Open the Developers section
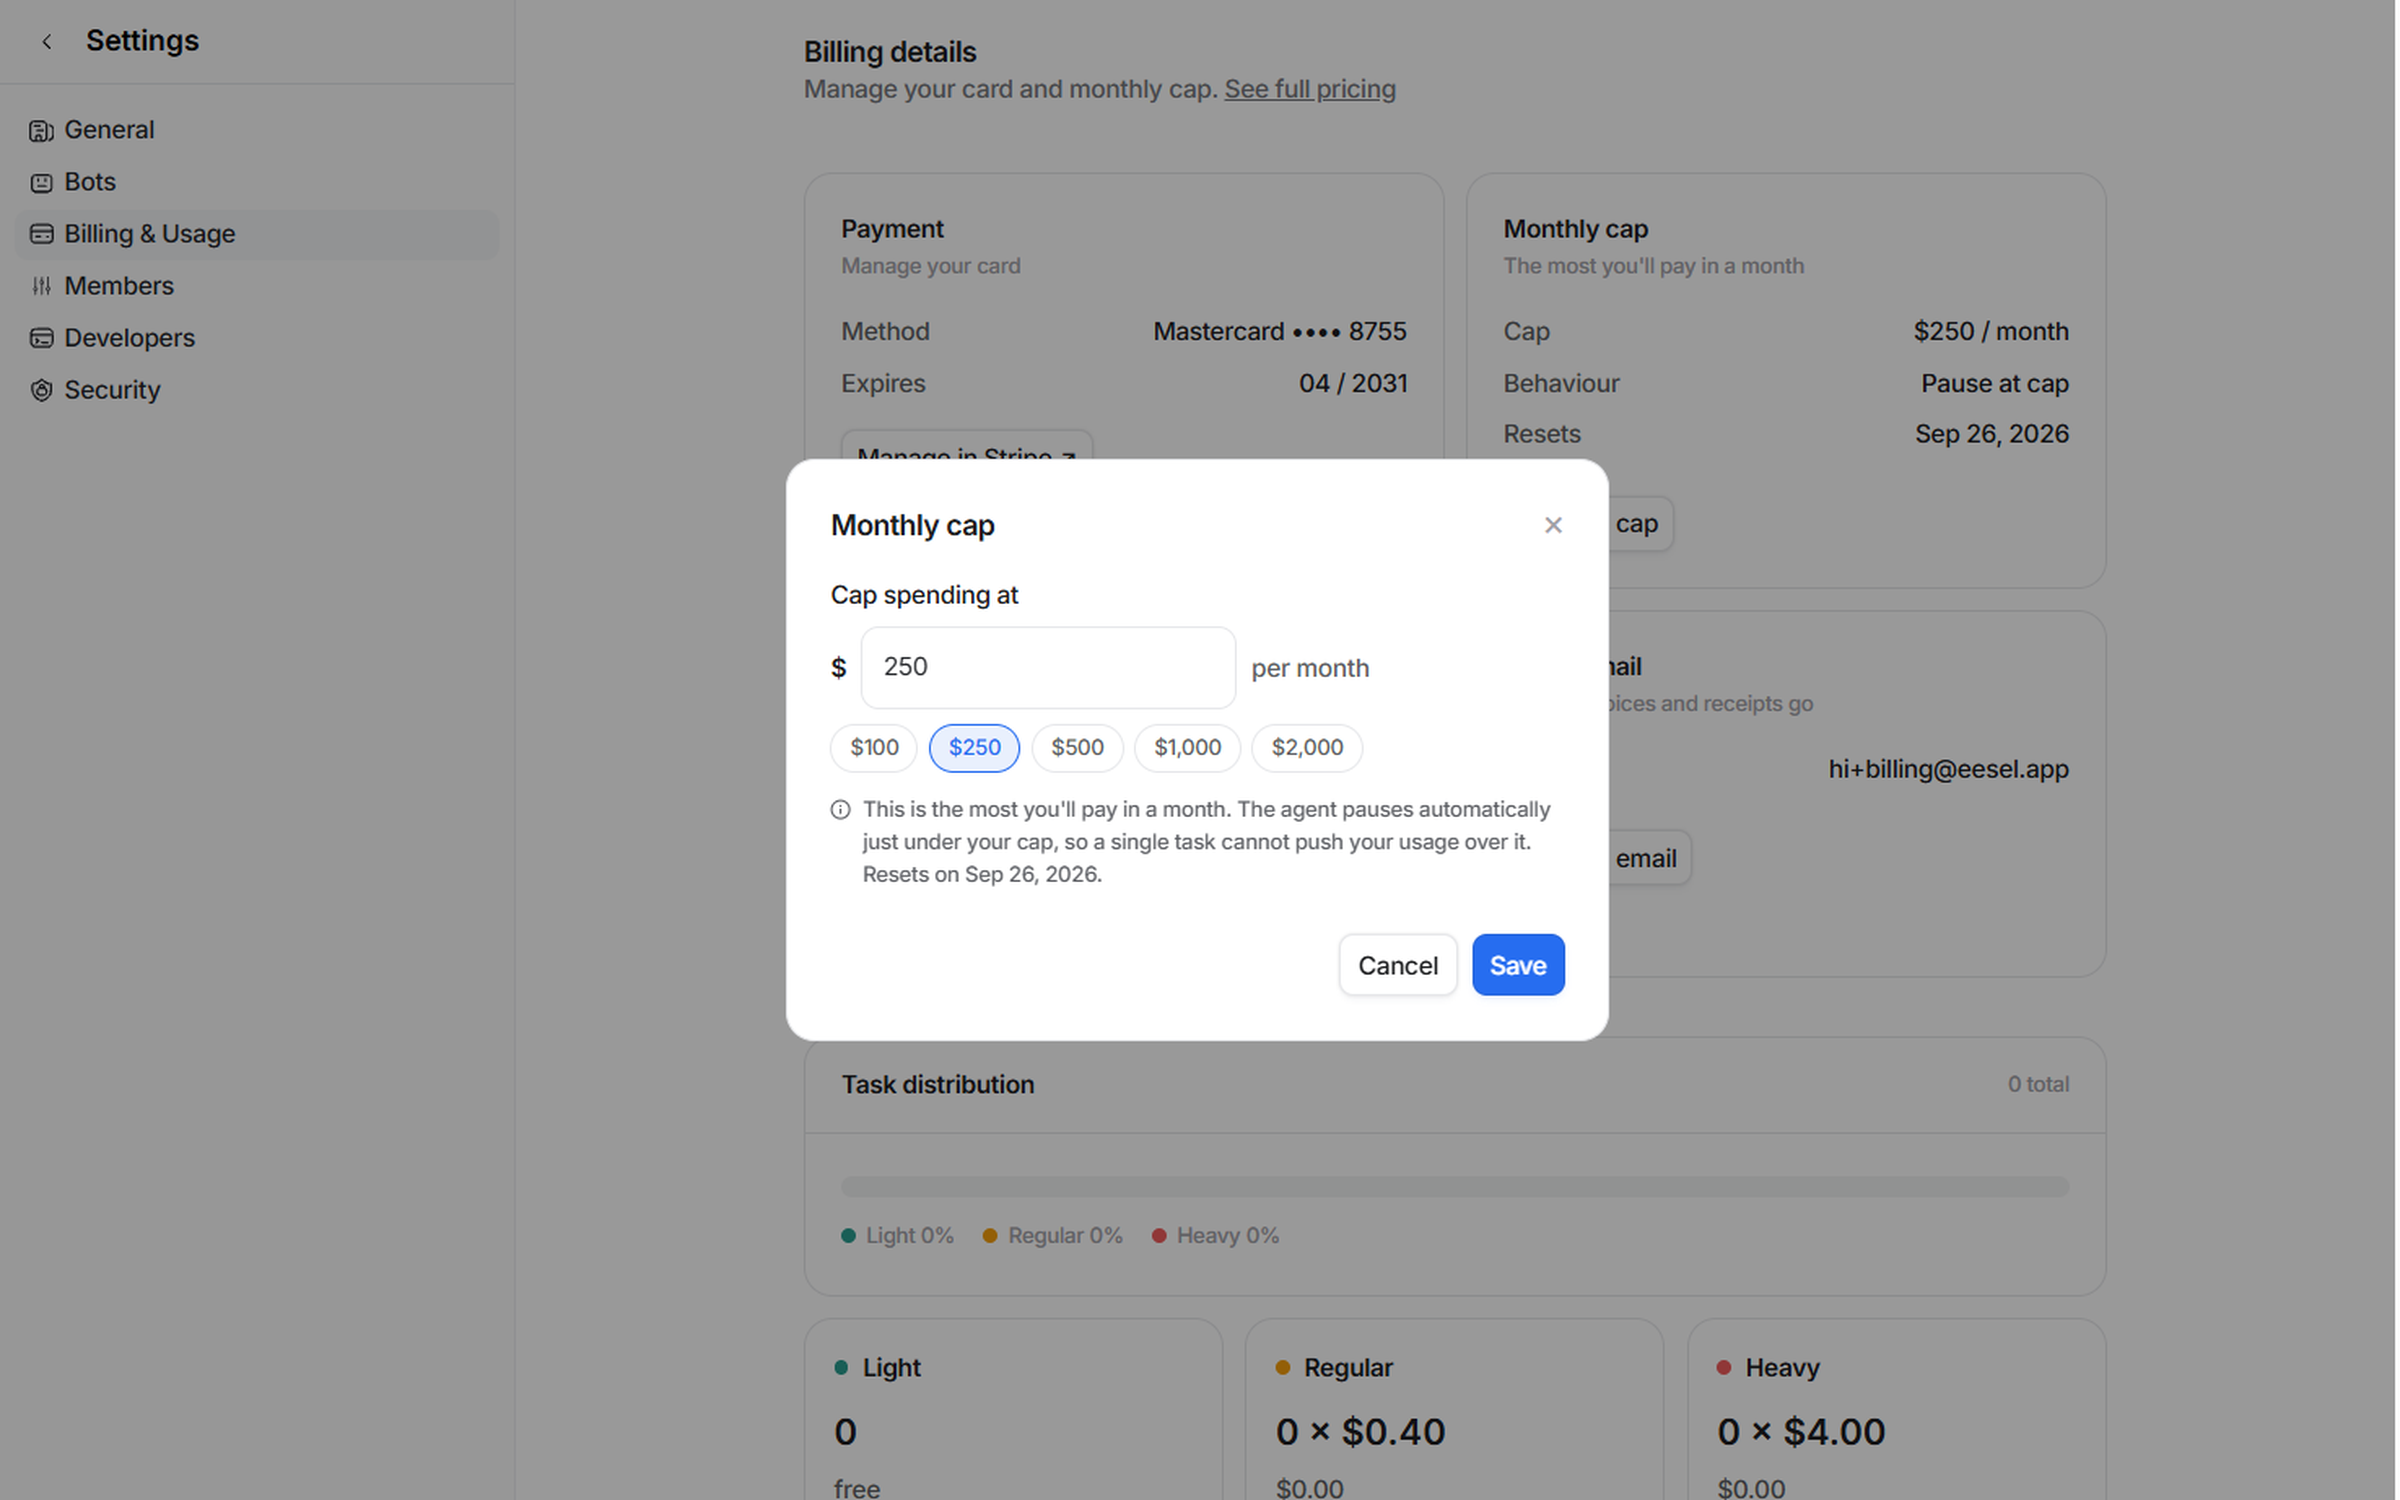This screenshot has height=1500, width=2400. (256, 338)
